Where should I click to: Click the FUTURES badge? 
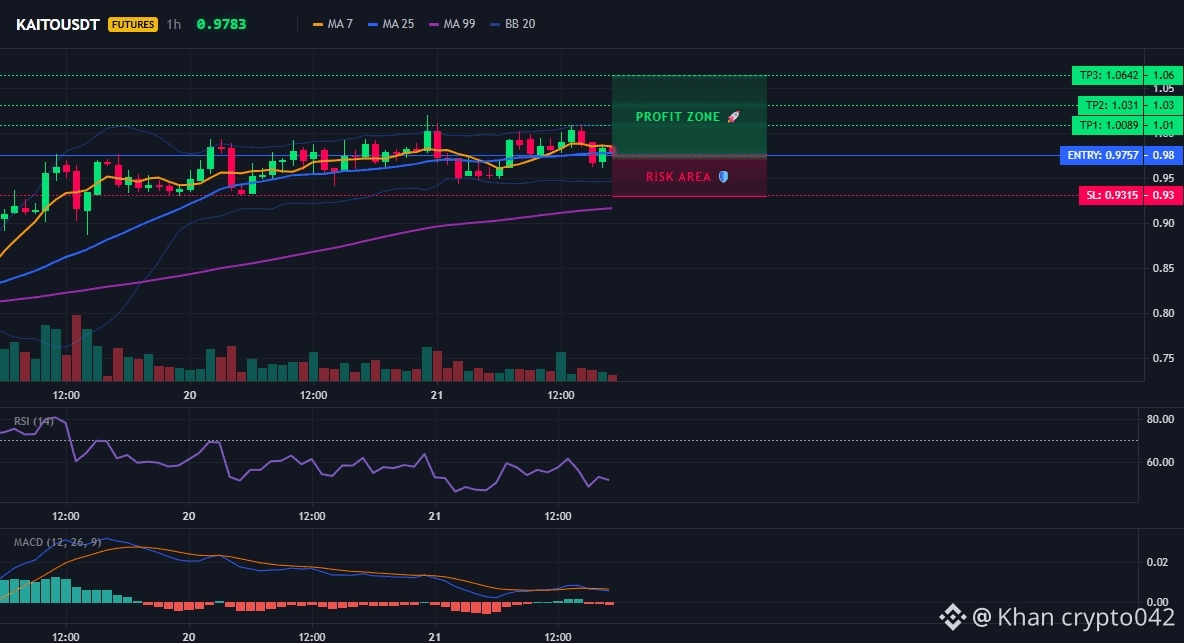click(x=133, y=24)
